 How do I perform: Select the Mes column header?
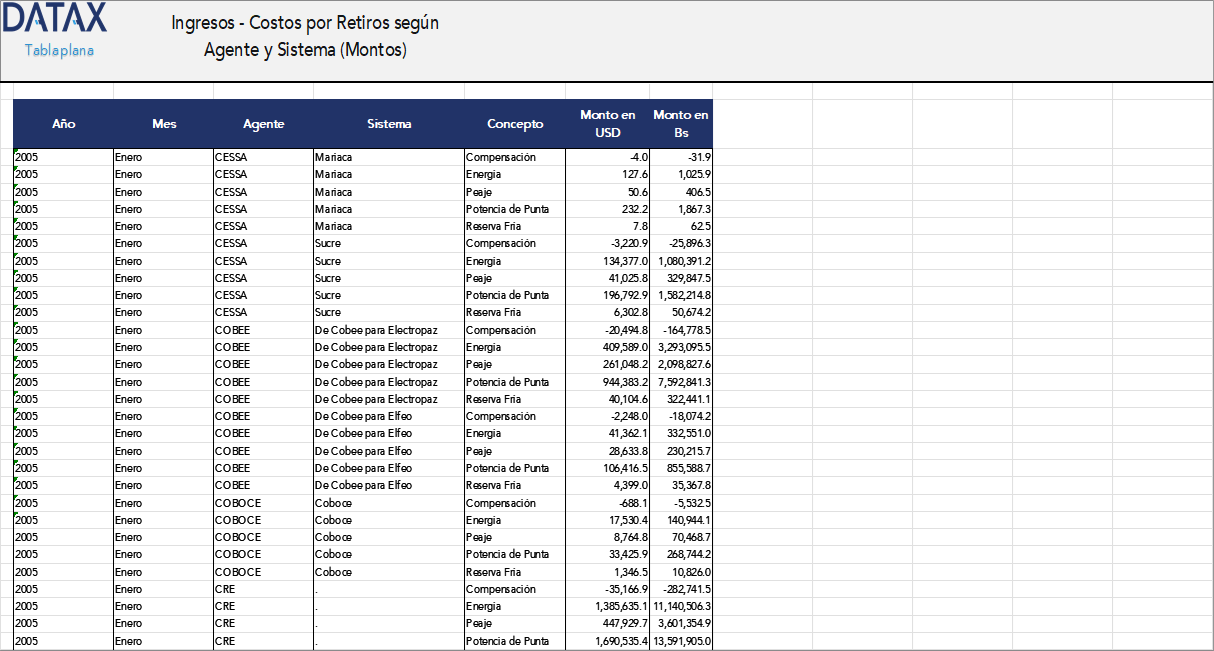[164, 124]
